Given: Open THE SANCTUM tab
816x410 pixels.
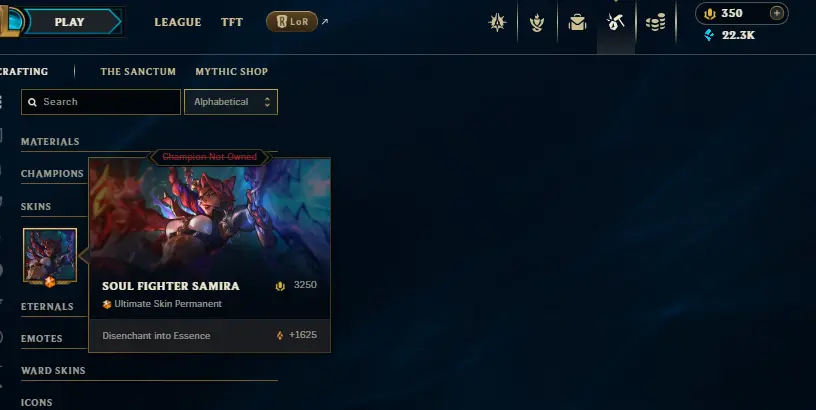Looking at the screenshot, I should pos(138,72).
